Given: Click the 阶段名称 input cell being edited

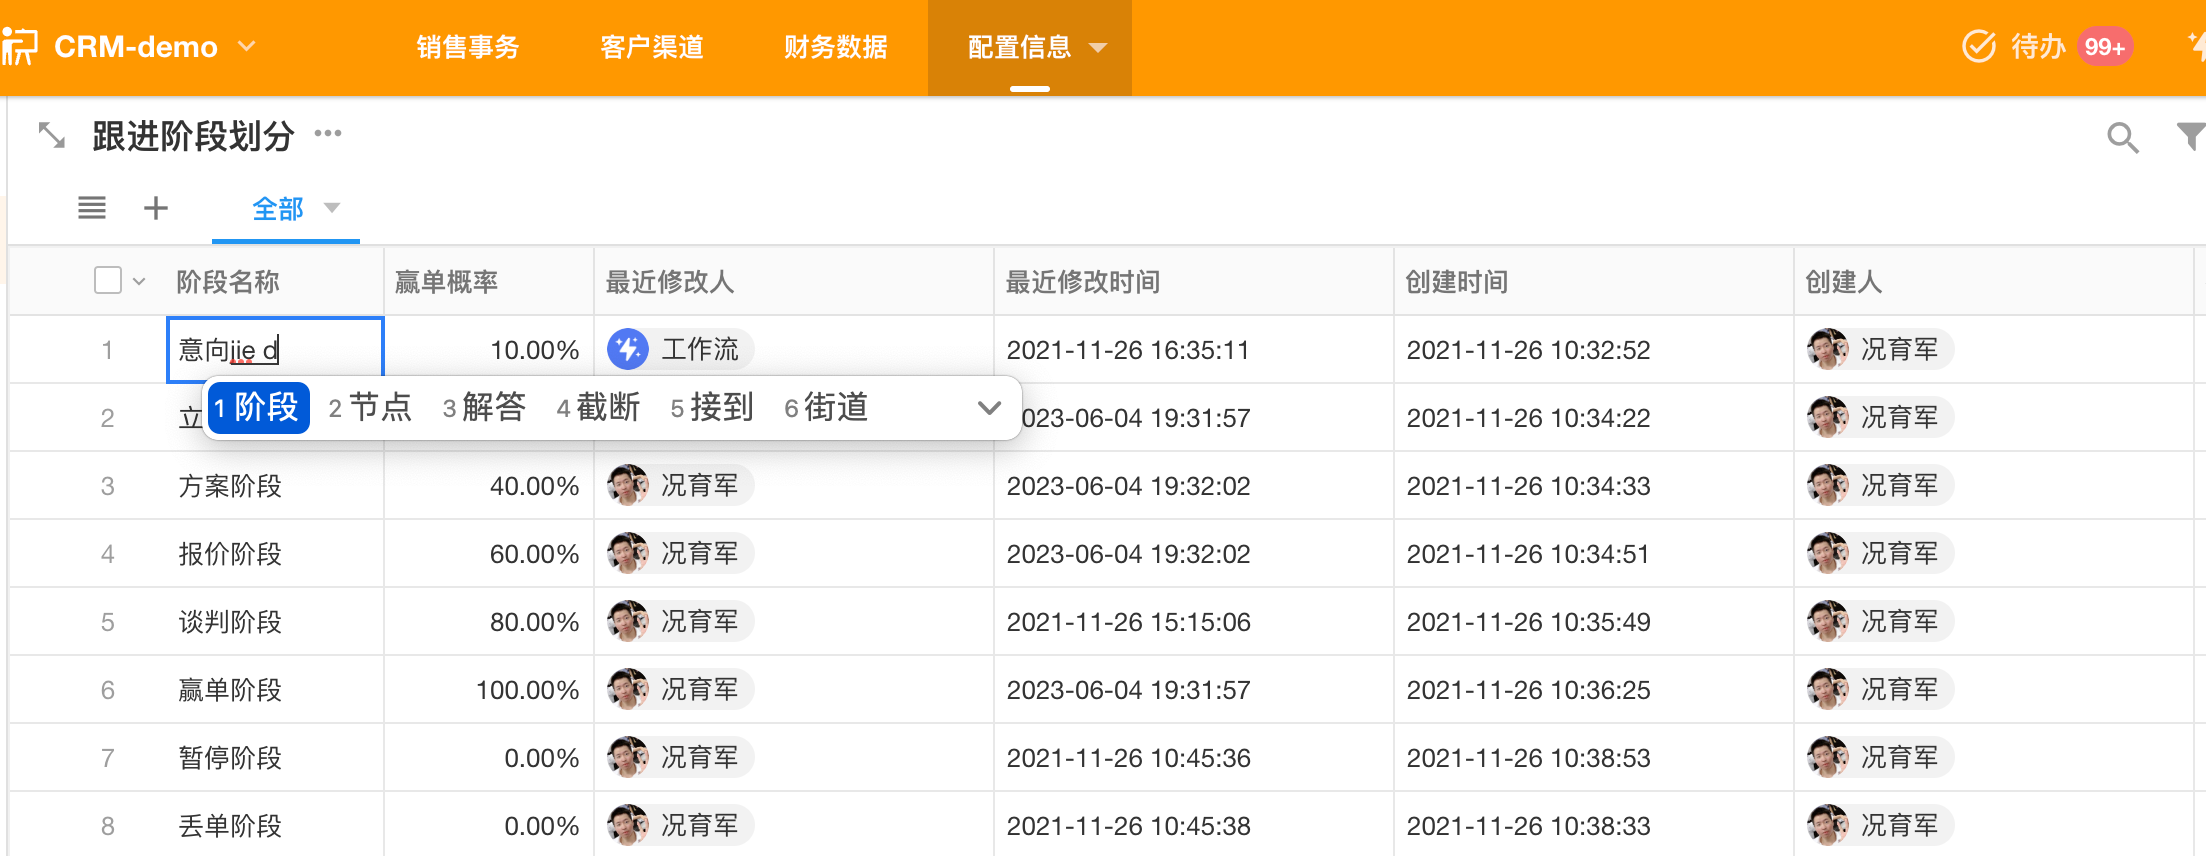Looking at the screenshot, I should (275, 350).
